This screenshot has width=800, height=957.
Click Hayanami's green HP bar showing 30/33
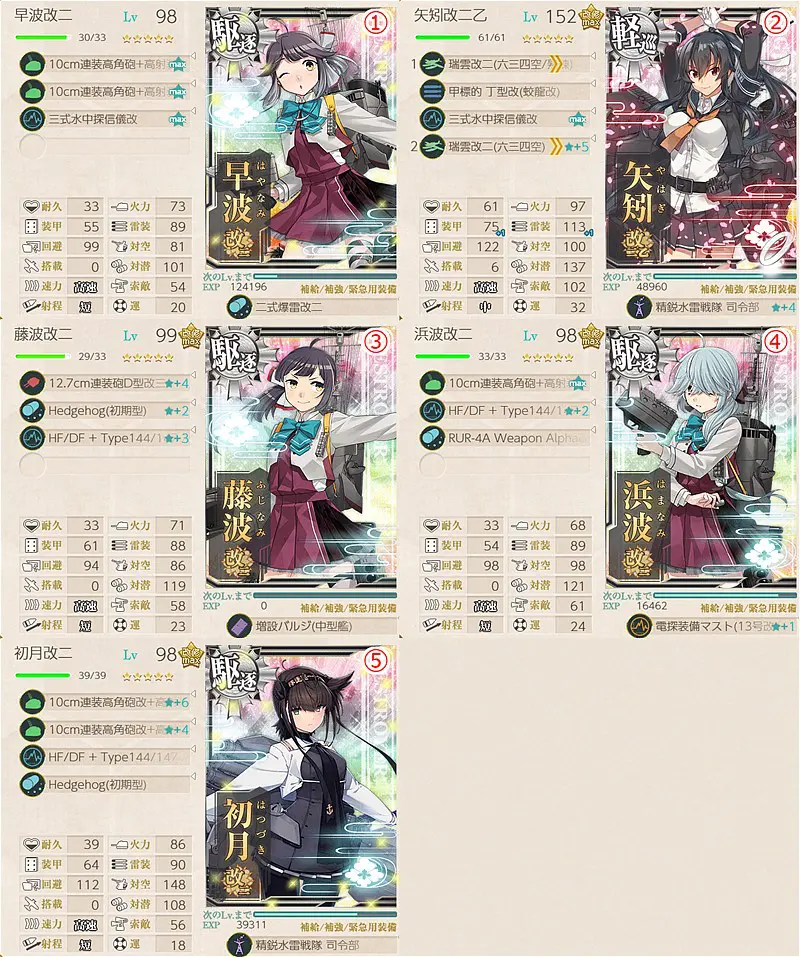click(43, 38)
